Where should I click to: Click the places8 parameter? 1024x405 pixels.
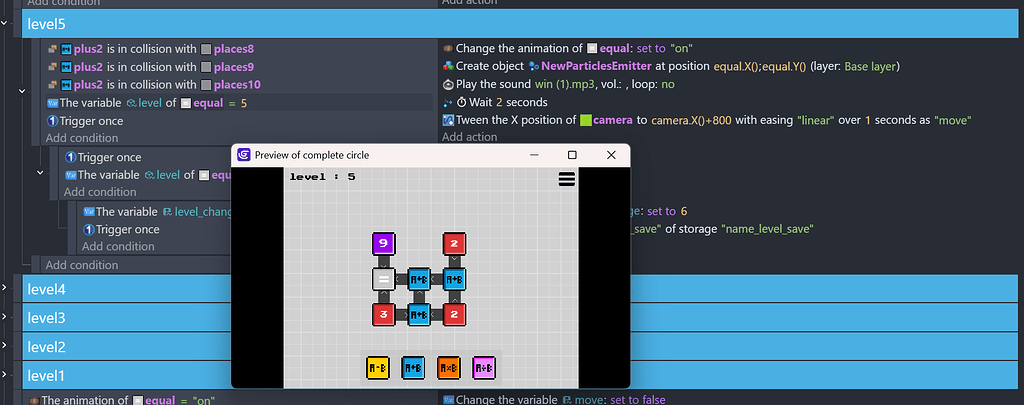pos(234,49)
